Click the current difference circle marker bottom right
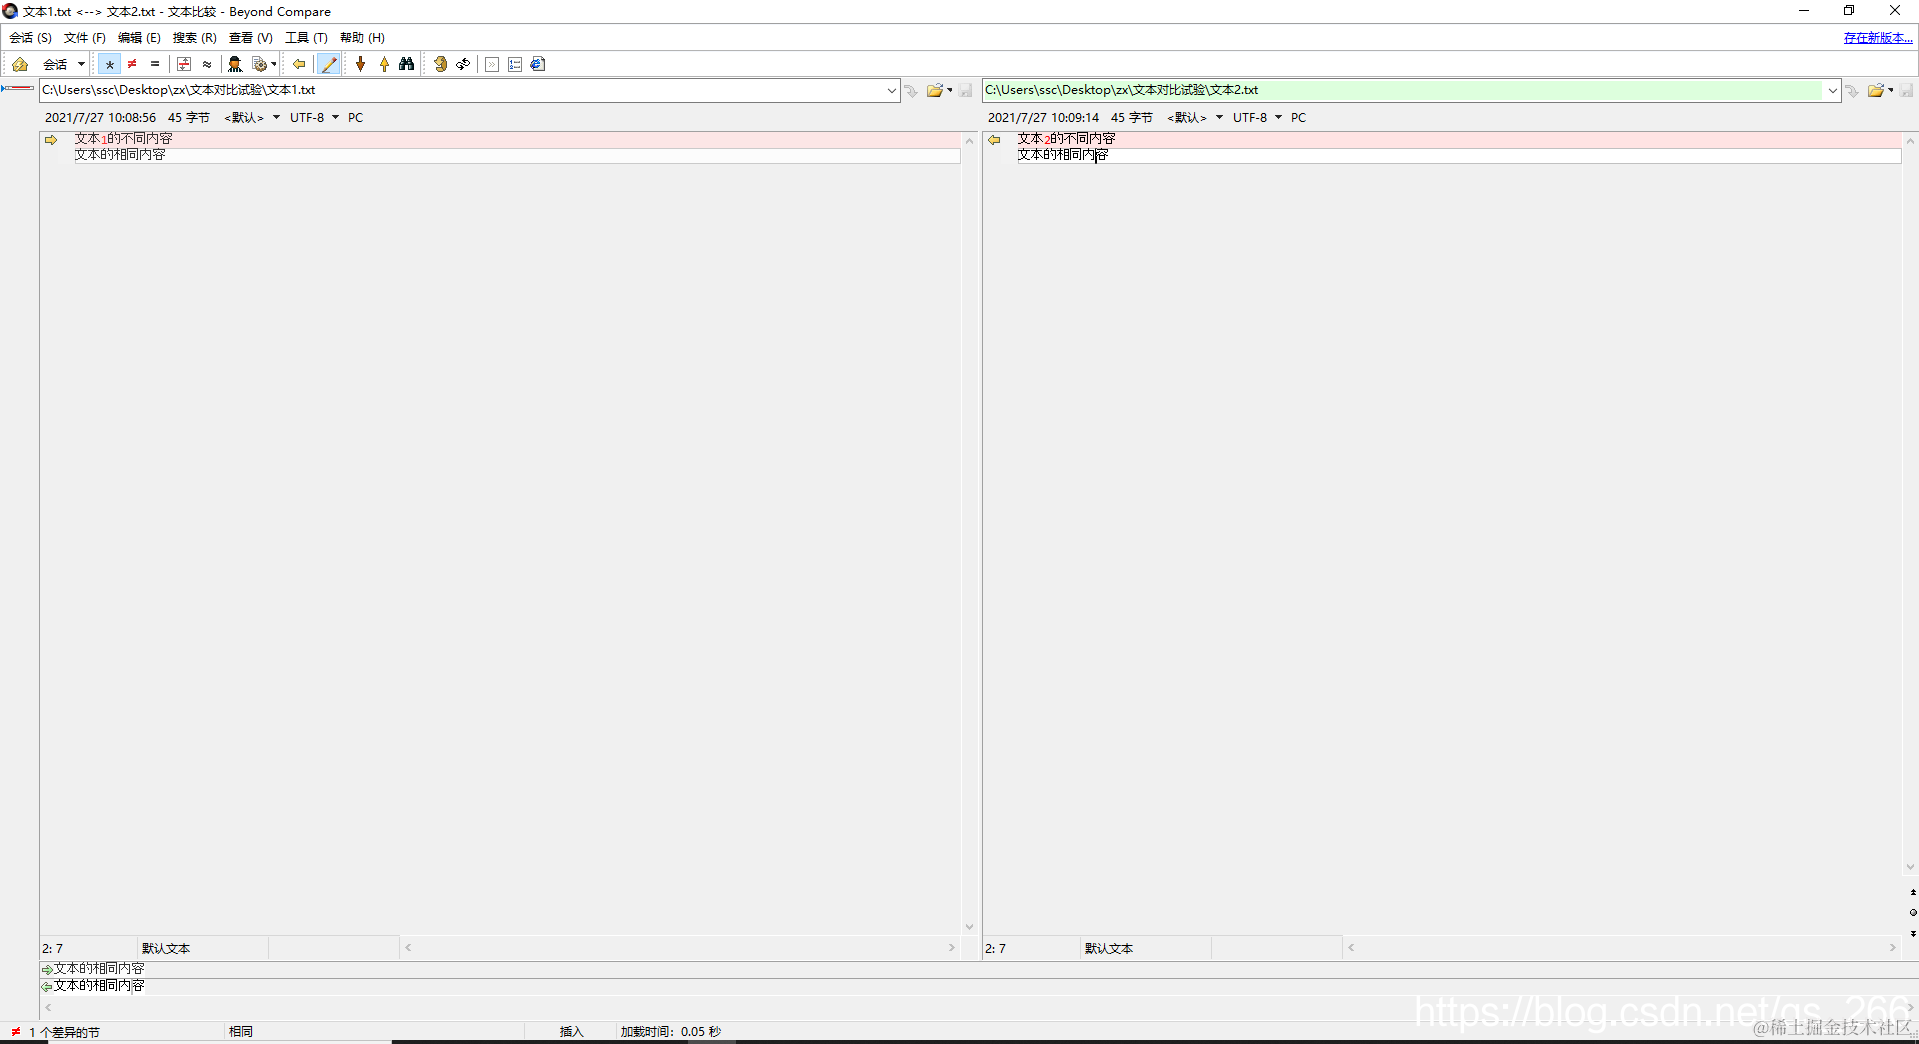Viewport: 1919px width, 1044px height. 1913,912
